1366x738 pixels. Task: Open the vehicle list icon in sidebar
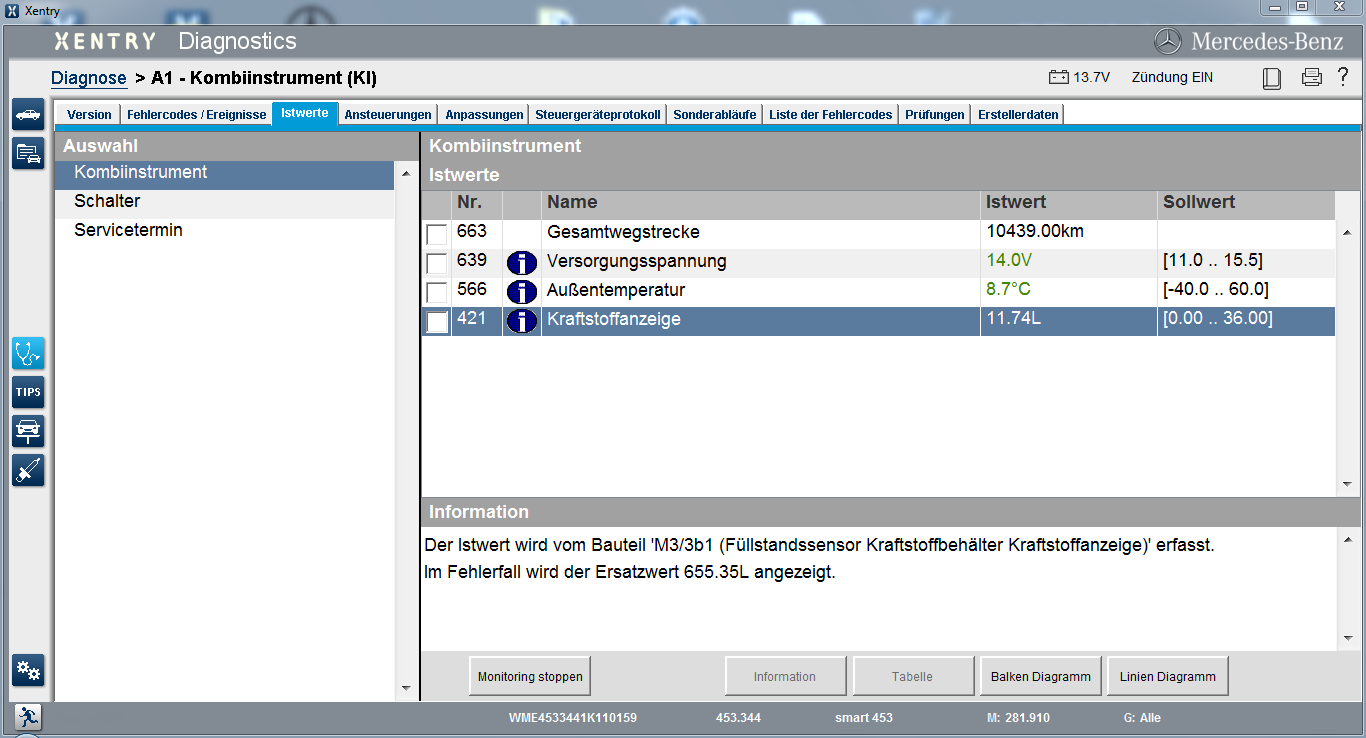(x=28, y=153)
